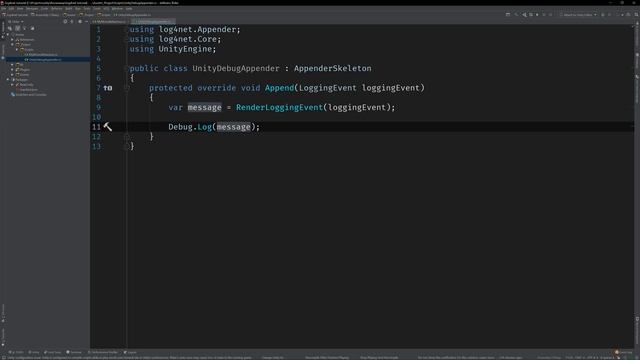Open the Terminal tool window button
This screenshot has width=640, height=360.
point(74,352)
